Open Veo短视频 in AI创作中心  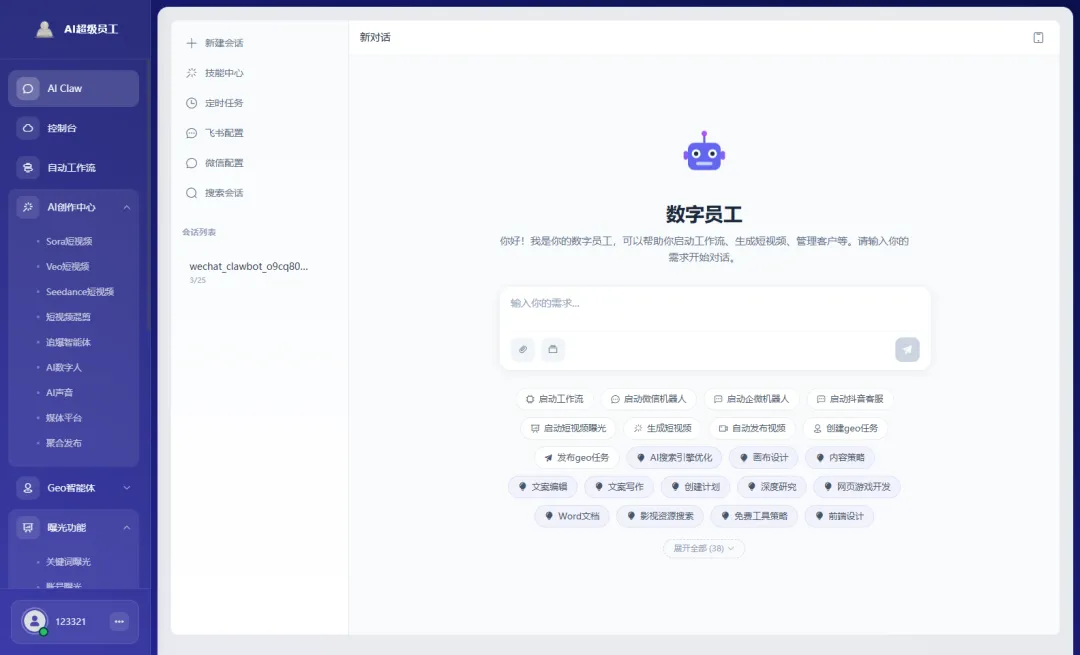(66, 266)
